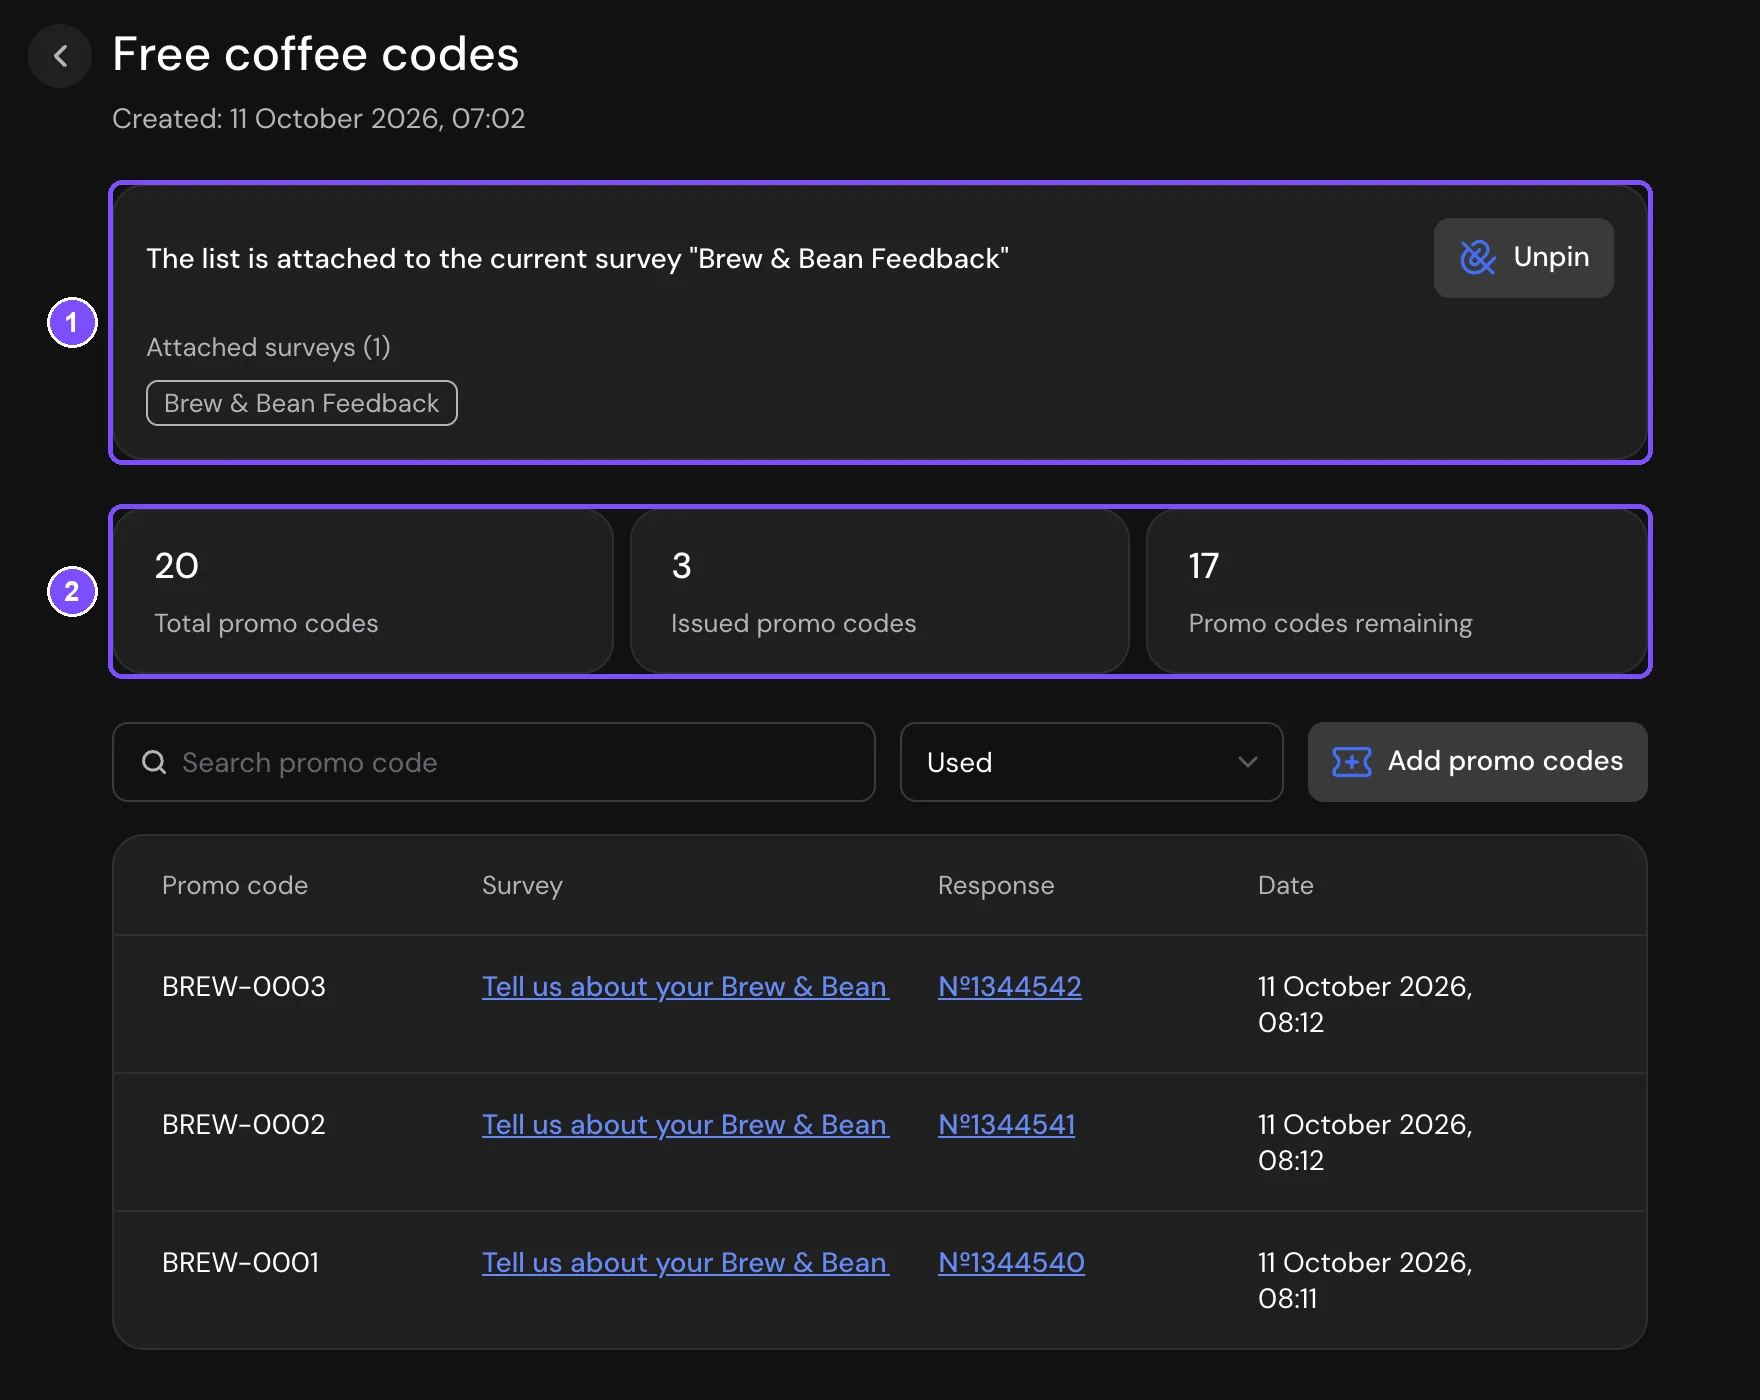Select the Brew & Bean Feedback survey chip
The width and height of the screenshot is (1760, 1400).
click(x=302, y=403)
